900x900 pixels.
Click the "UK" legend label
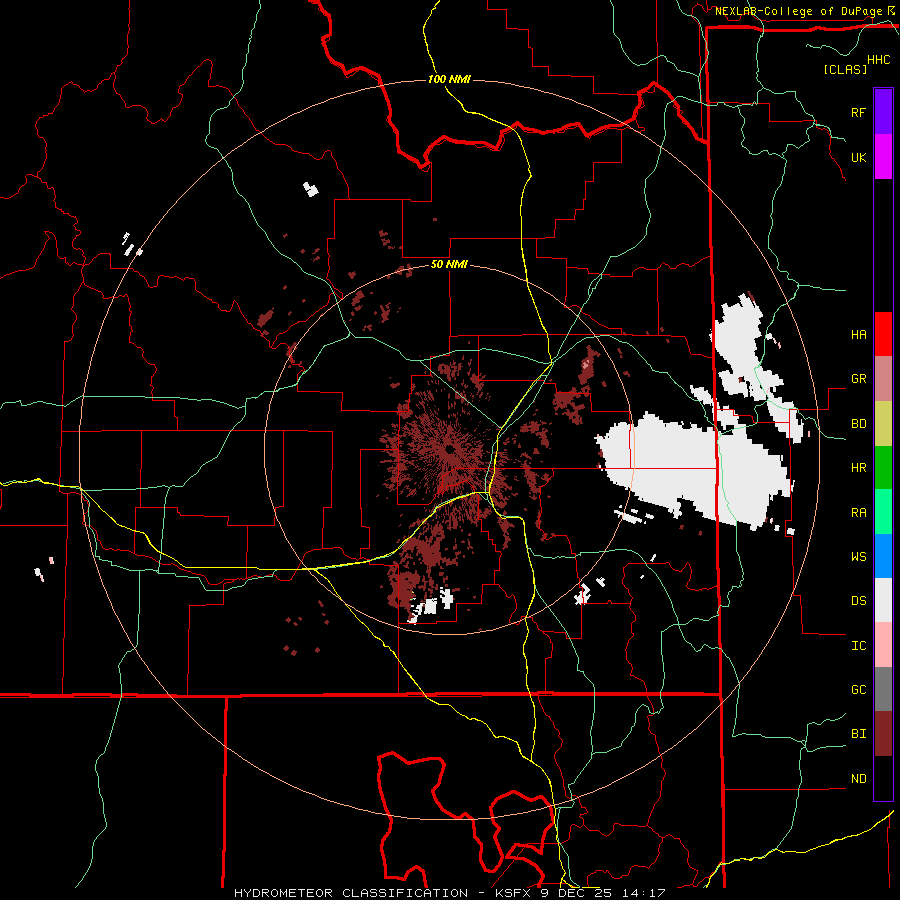[x=858, y=157]
